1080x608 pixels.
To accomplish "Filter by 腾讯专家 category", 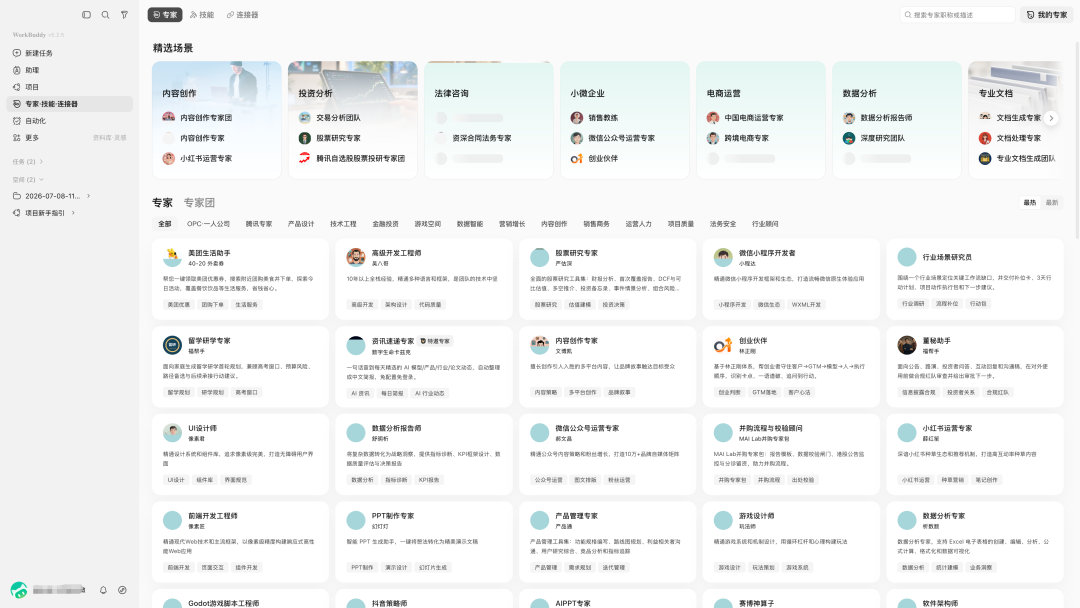I will (x=259, y=224).
